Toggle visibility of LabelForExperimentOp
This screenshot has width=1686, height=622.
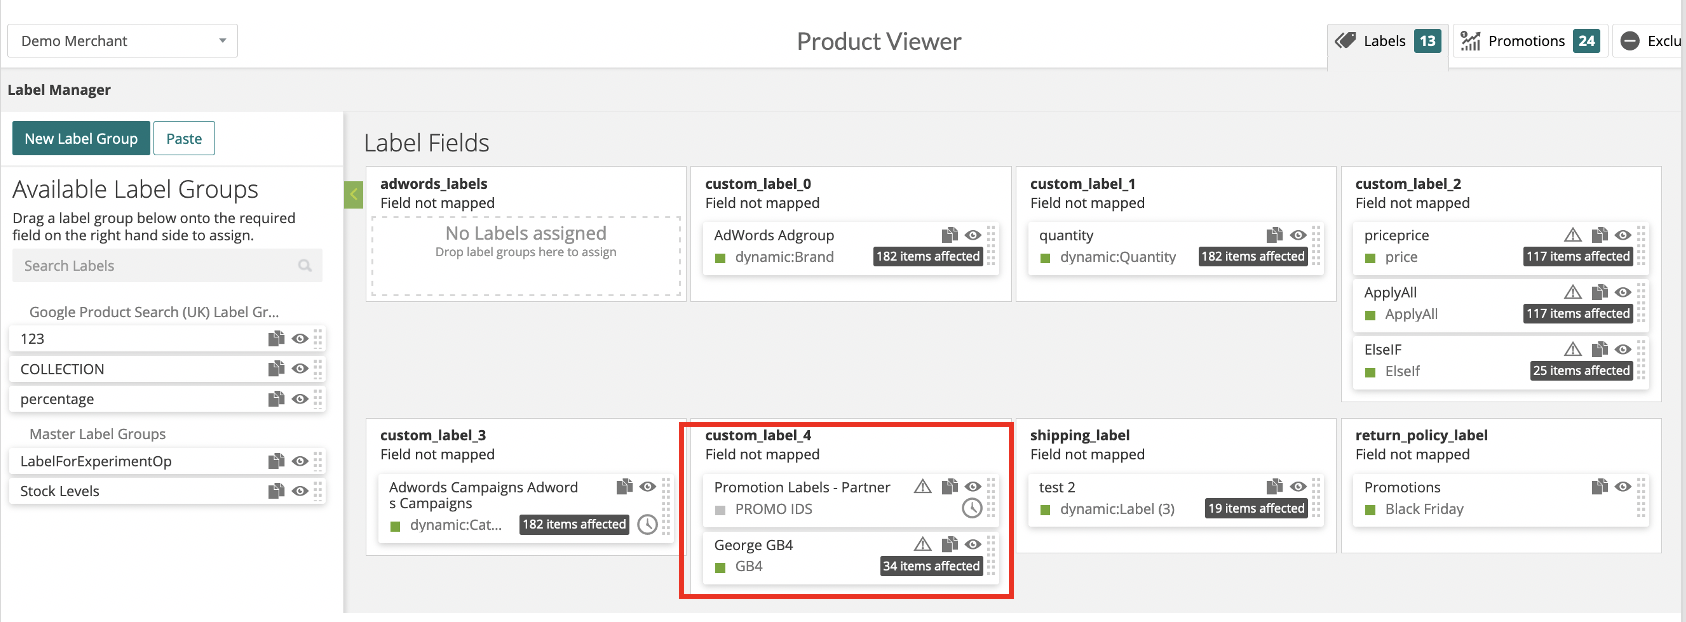click(300, 461)
